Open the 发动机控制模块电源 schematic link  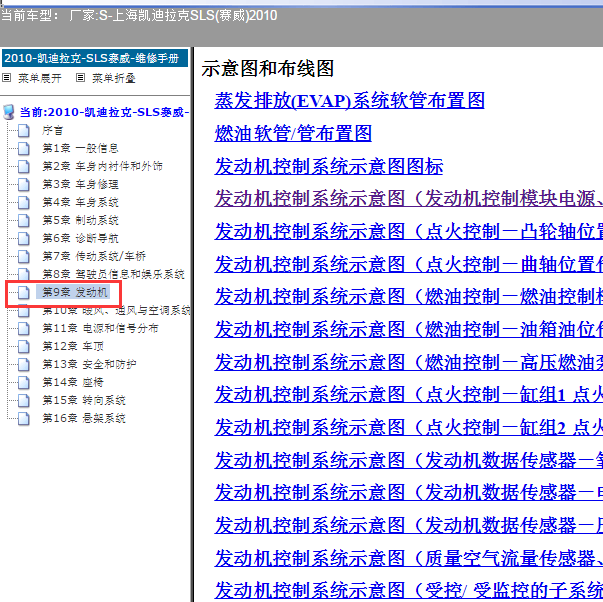(x=408, y=199)
